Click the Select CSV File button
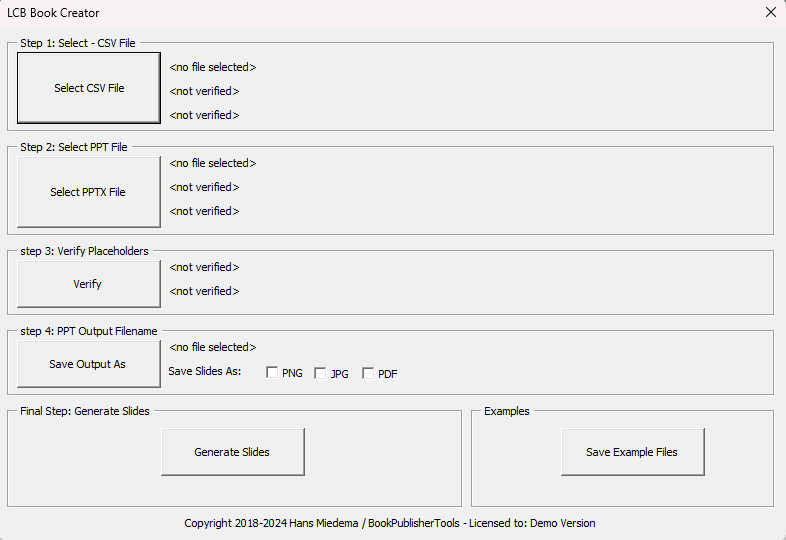786x540 pixels. point(89,88)
